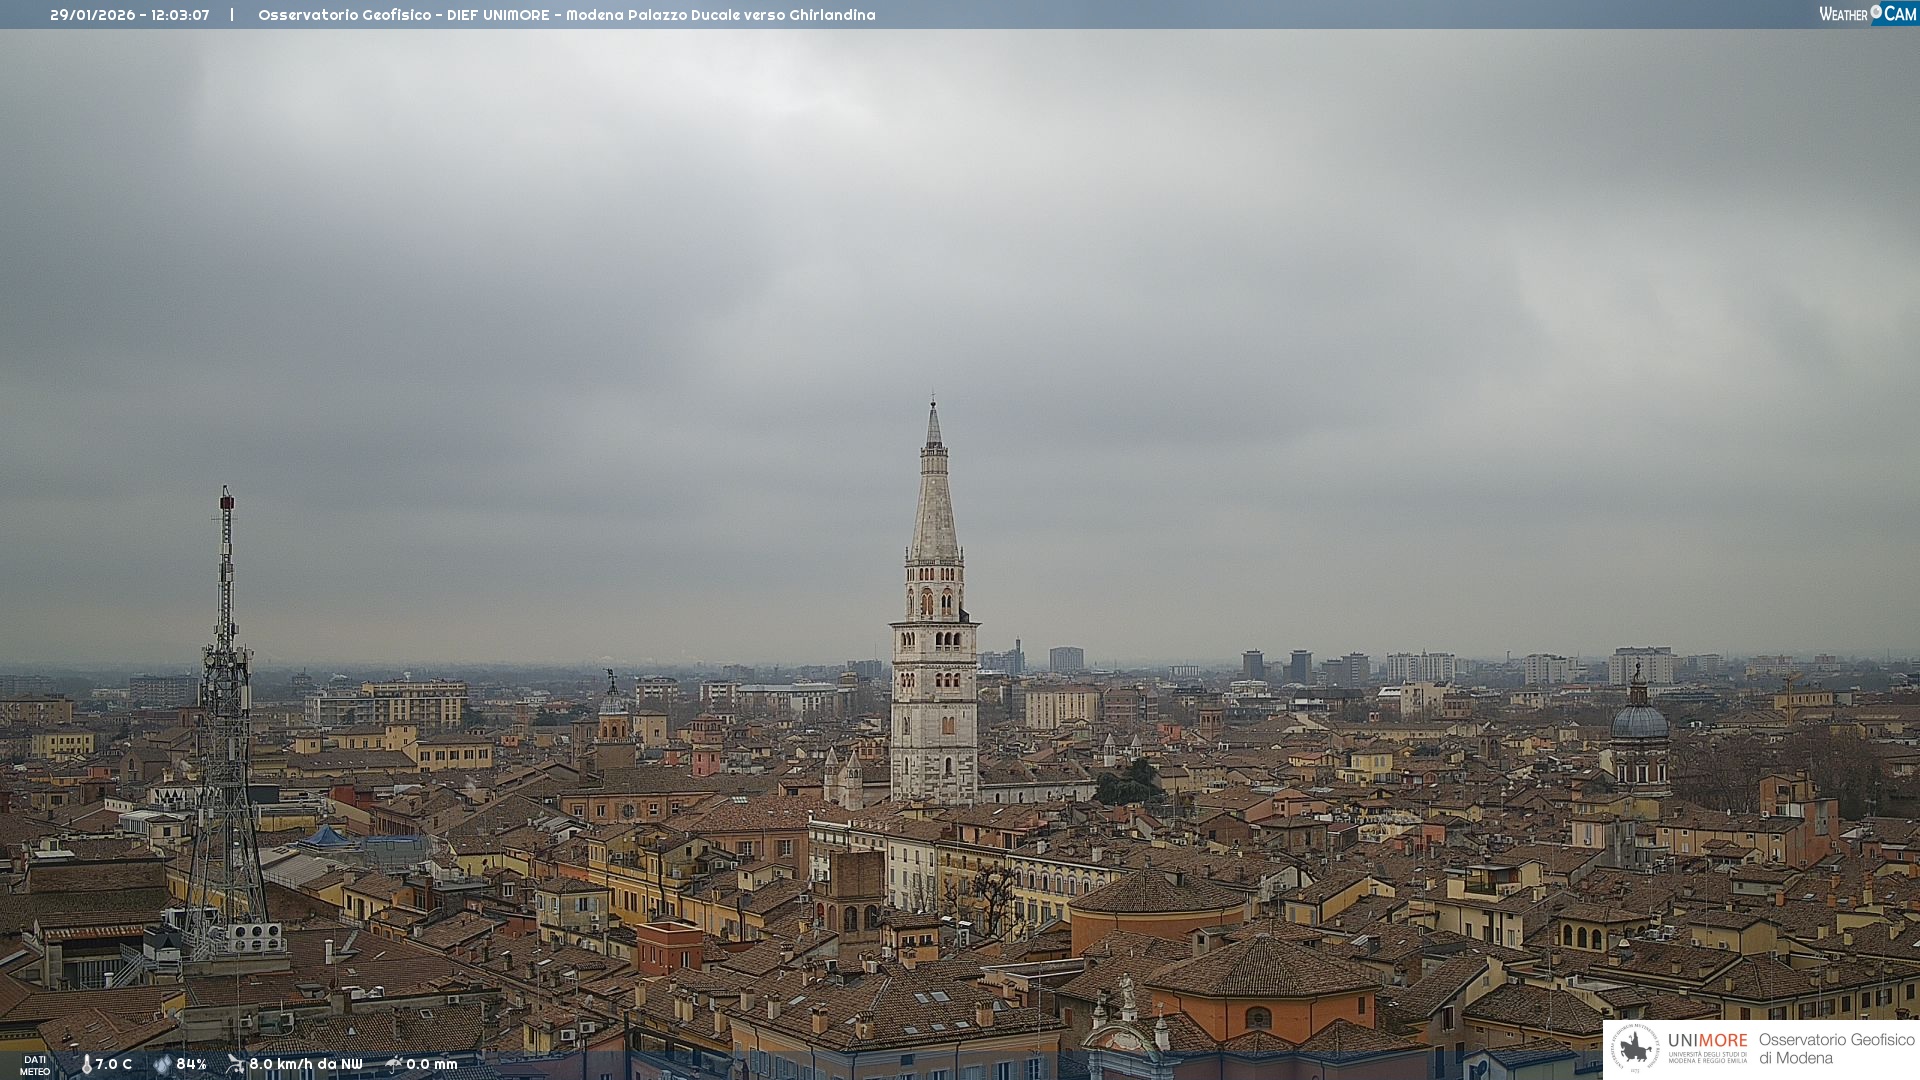The width and height of the screenshot is (1920, 1080).
Task: Click the camera lens in WeatherCam logo
Action: pyautogui.click(x=1876, y=12)
